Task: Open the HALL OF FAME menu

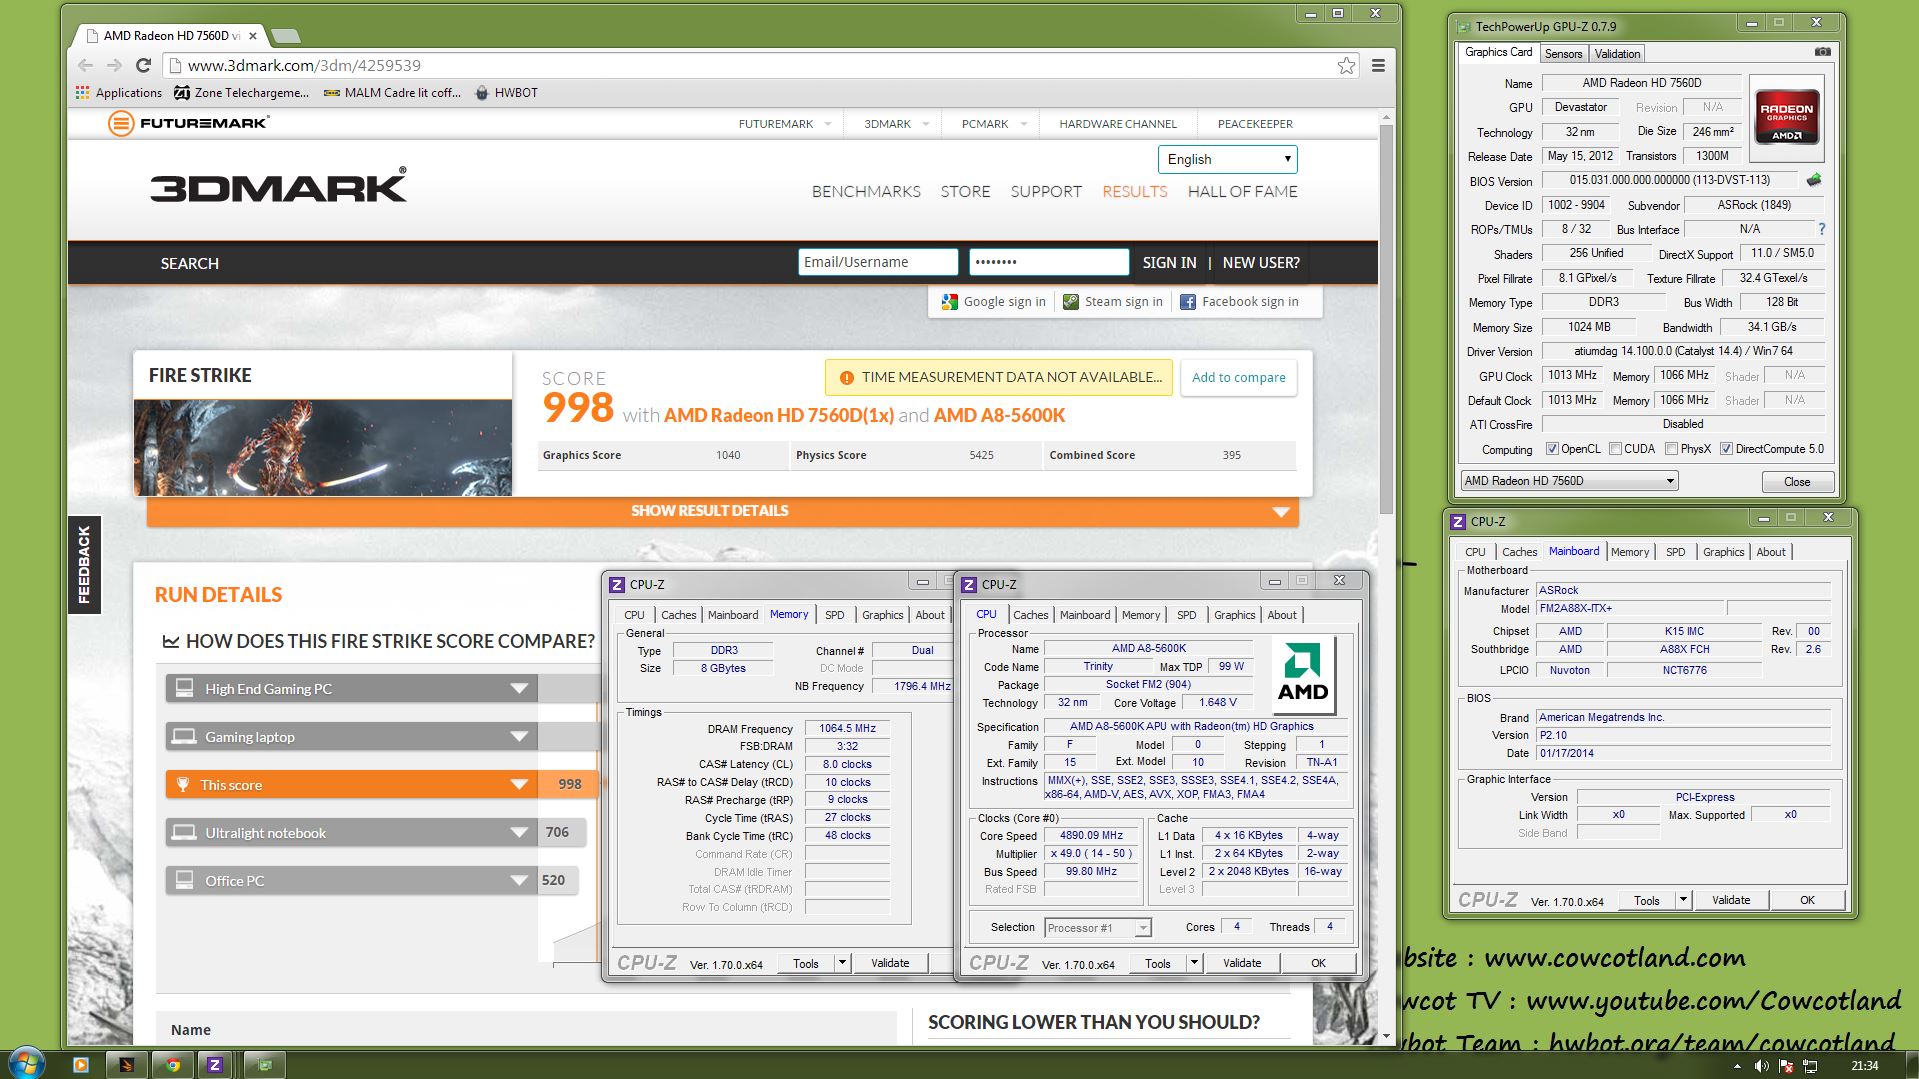Action: point(1242,191)
